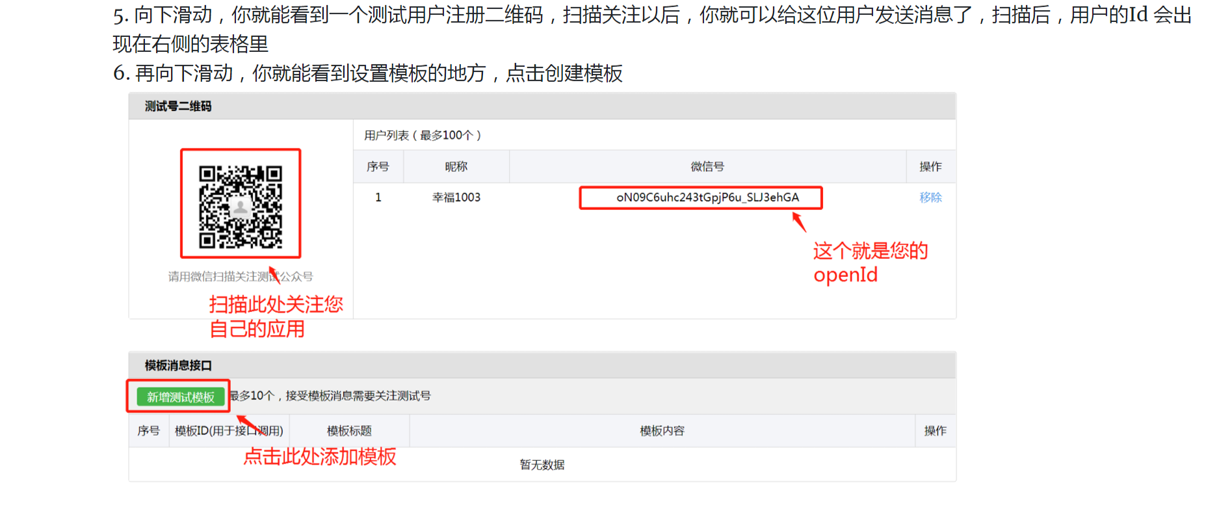Click the 模板标题 column header
The height and width of the screenshot is (506, 1230).
pos(349,431)
